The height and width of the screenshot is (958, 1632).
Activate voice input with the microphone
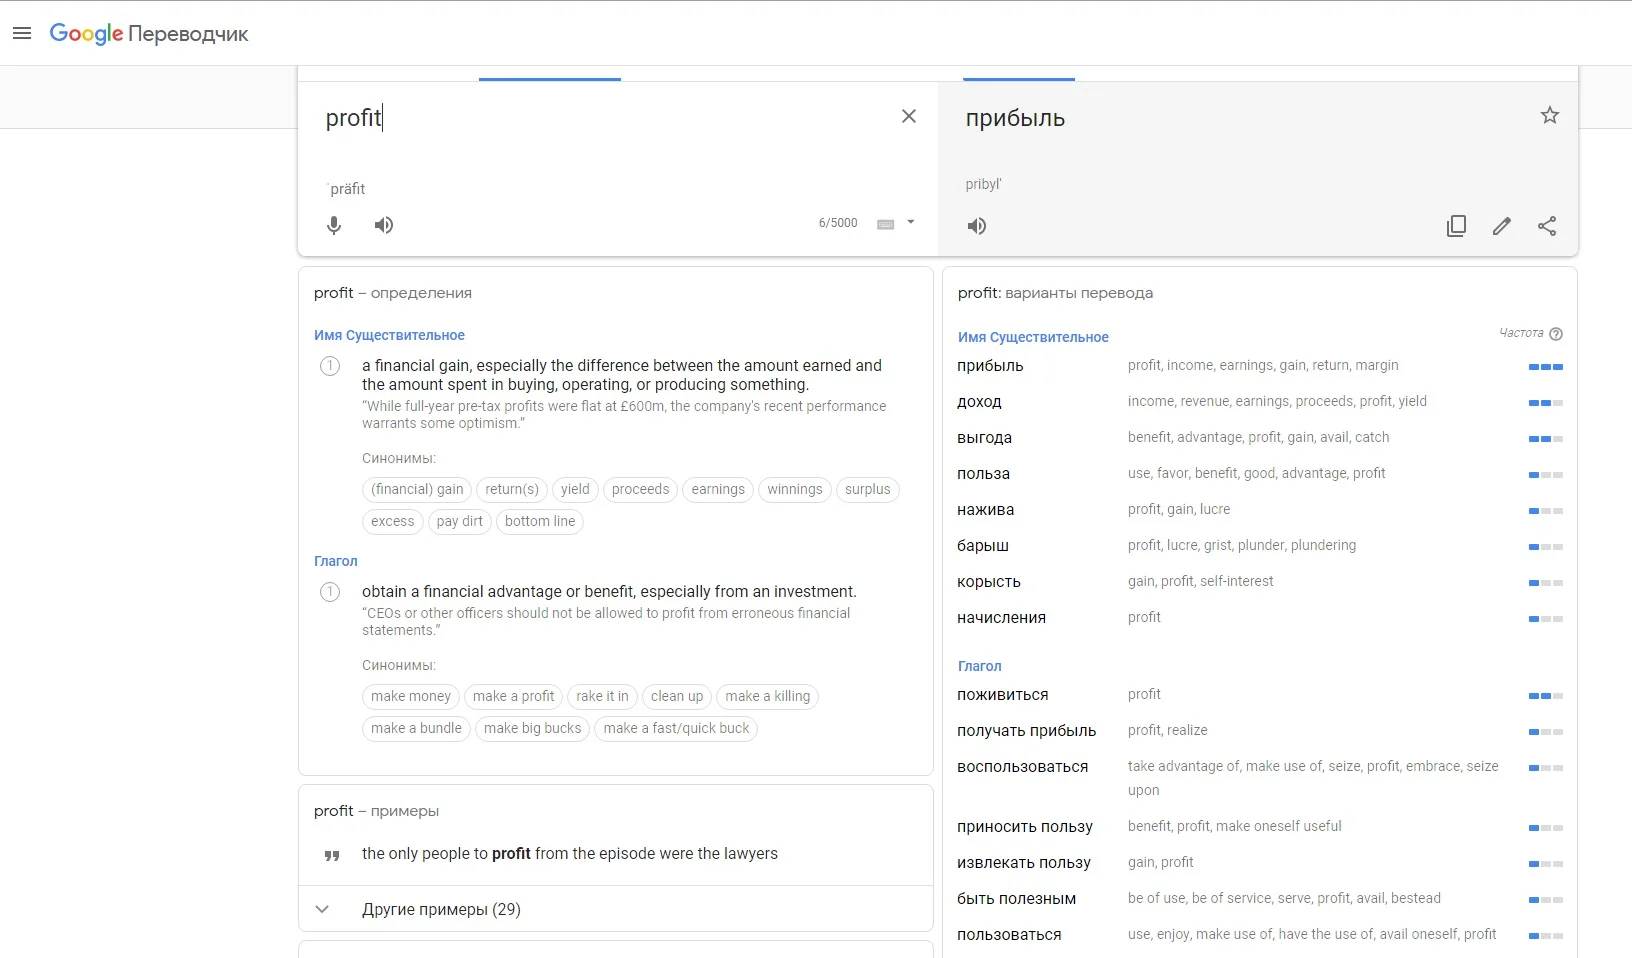coord(334,225)
